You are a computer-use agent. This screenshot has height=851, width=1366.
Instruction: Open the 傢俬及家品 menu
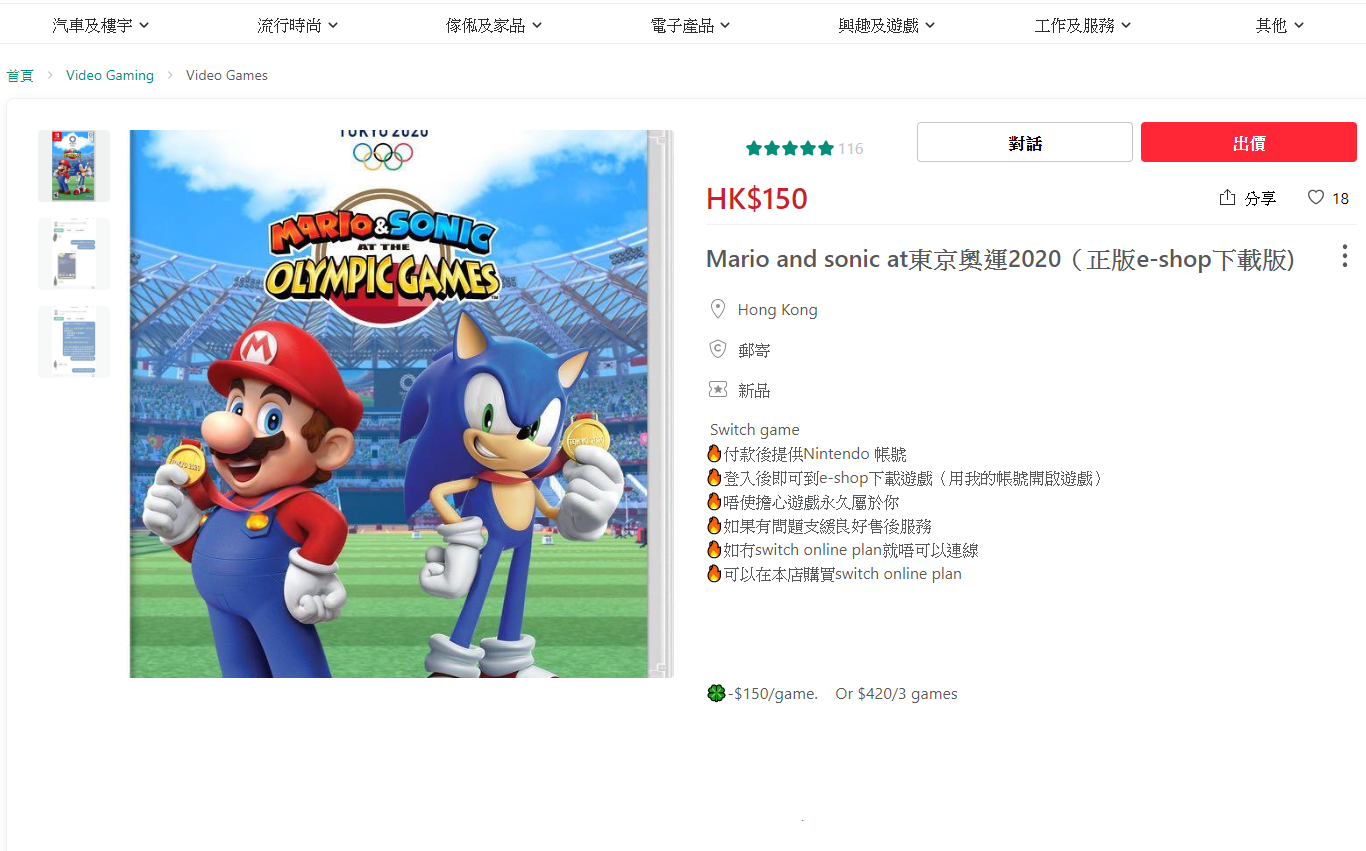tap(494, 25)
